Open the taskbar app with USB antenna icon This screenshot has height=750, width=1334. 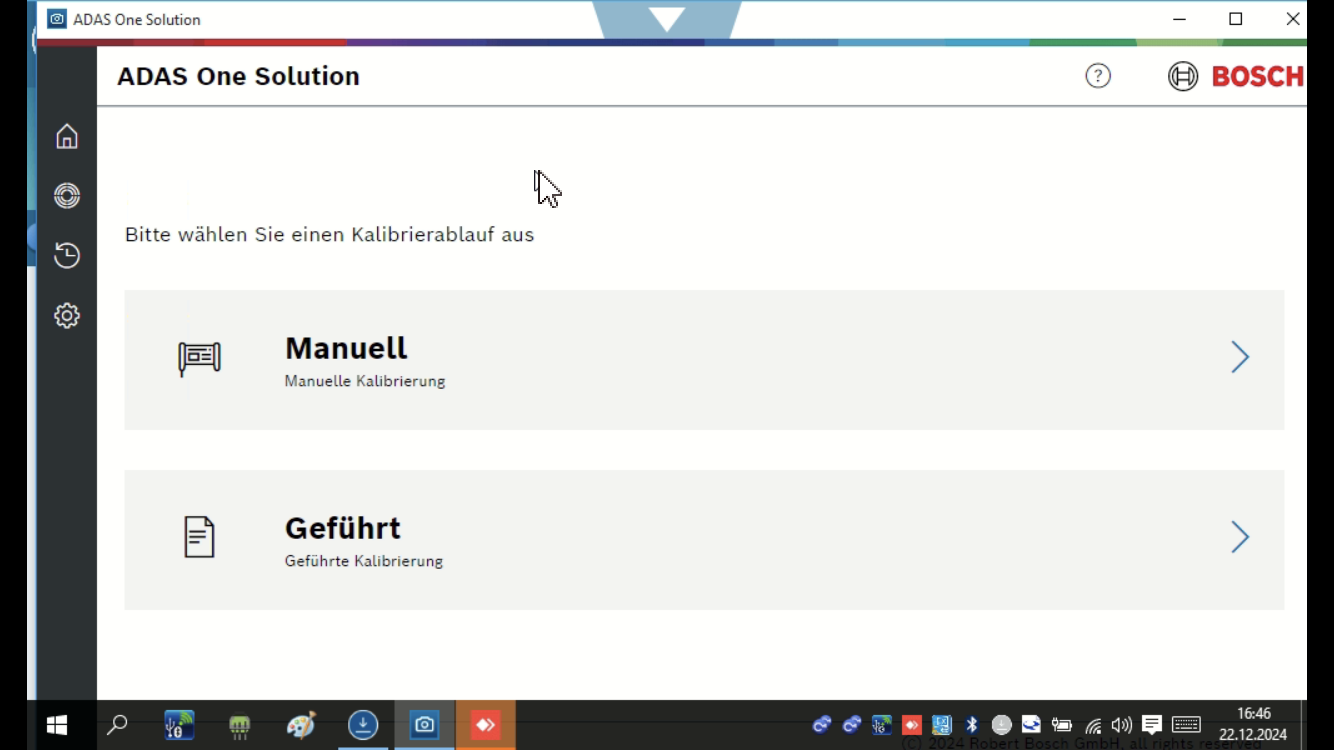(179, 725)
